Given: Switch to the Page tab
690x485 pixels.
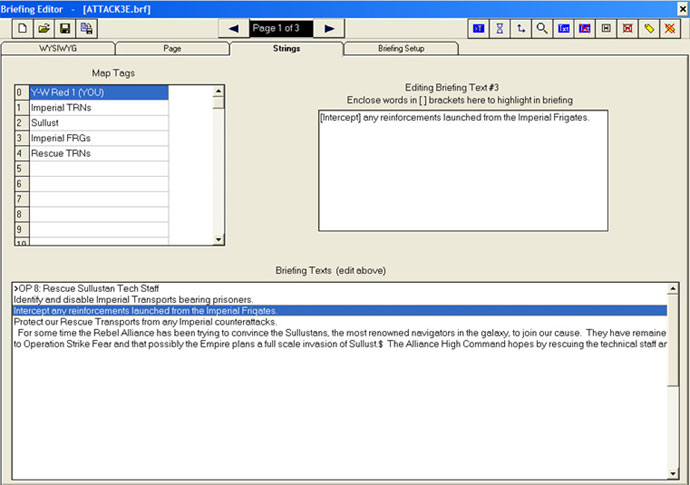Looking at the screenshot, I should 172,48.
